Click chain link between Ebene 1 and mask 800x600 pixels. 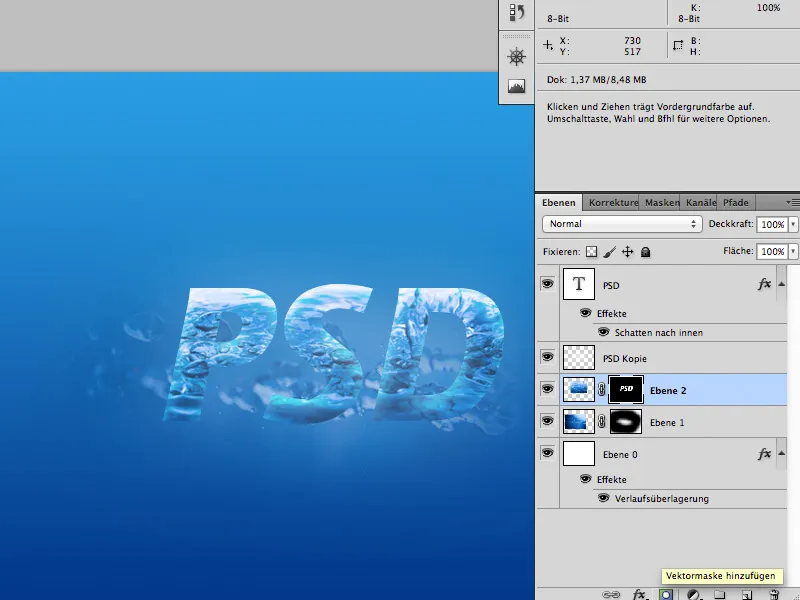[602, 422]
